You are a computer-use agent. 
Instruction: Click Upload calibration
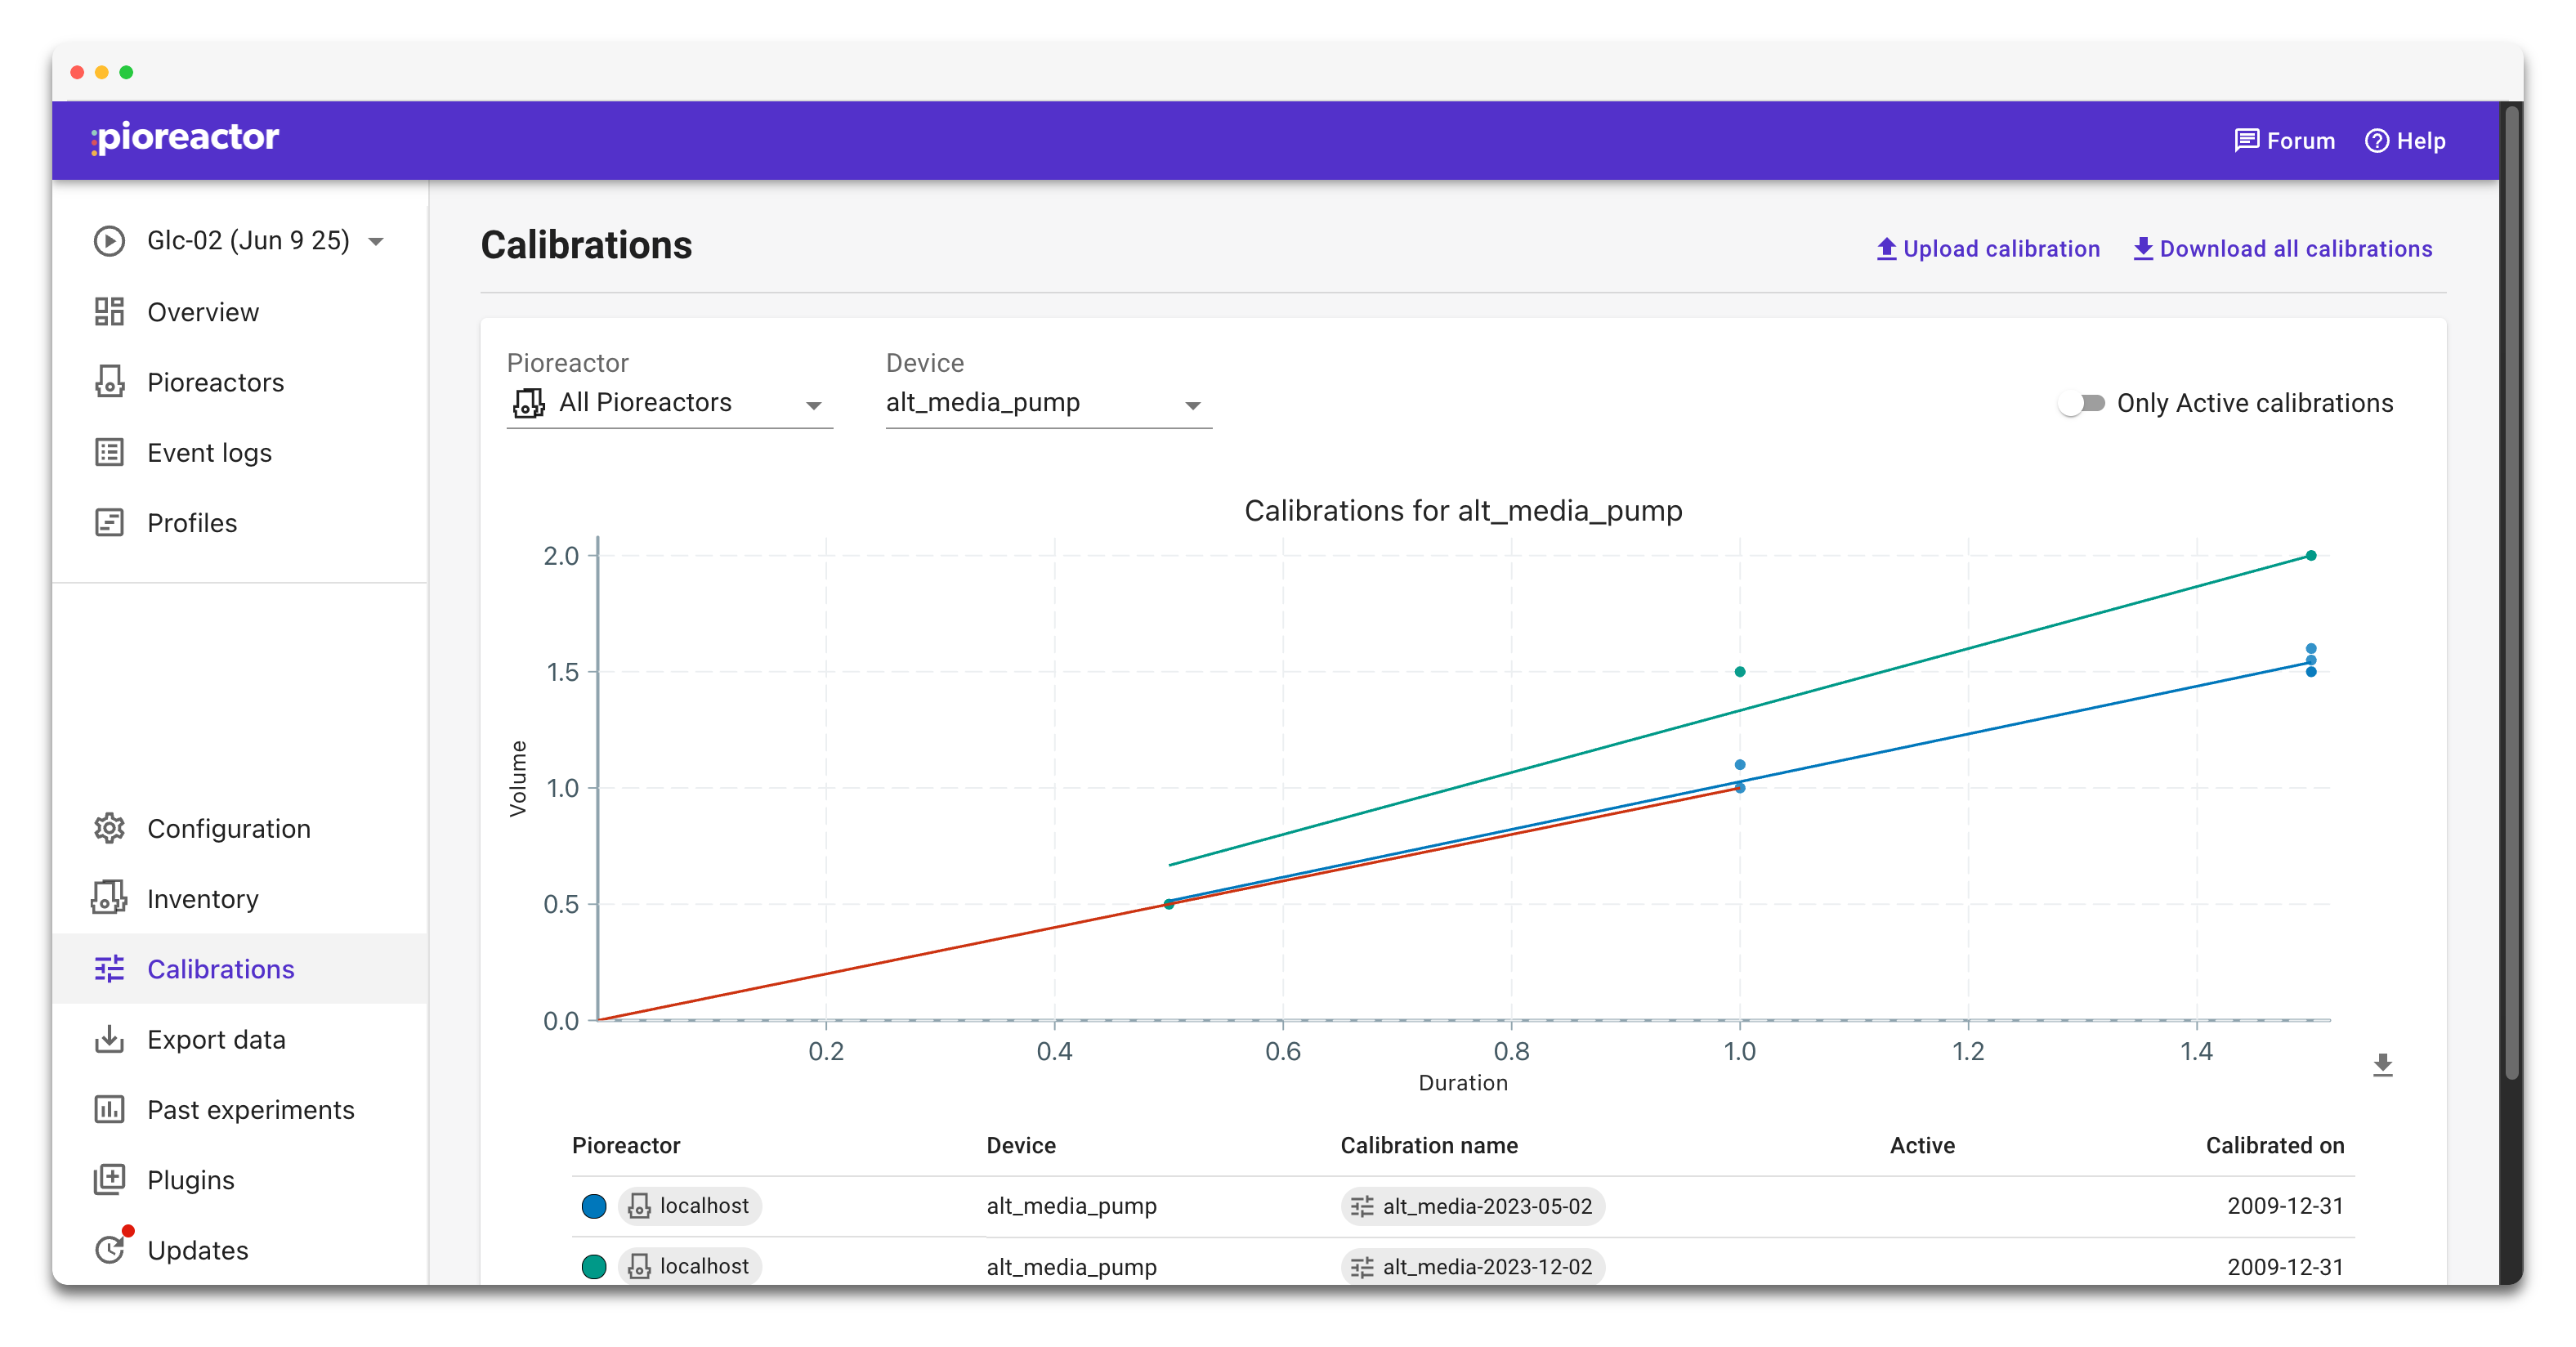pyautogui.click(x=1988, y=249)
